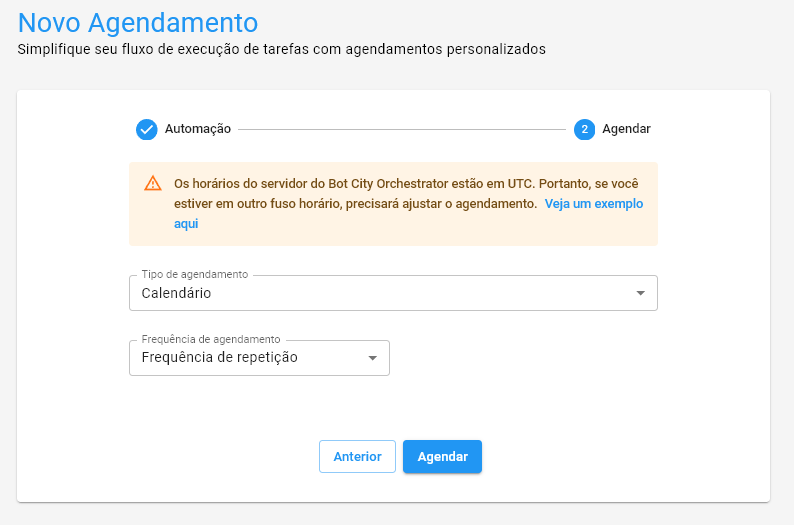Viewport: 794px width, 525px height.
Task: Select the Agendar step label in stepper
Action: click(x=626, y=129)
